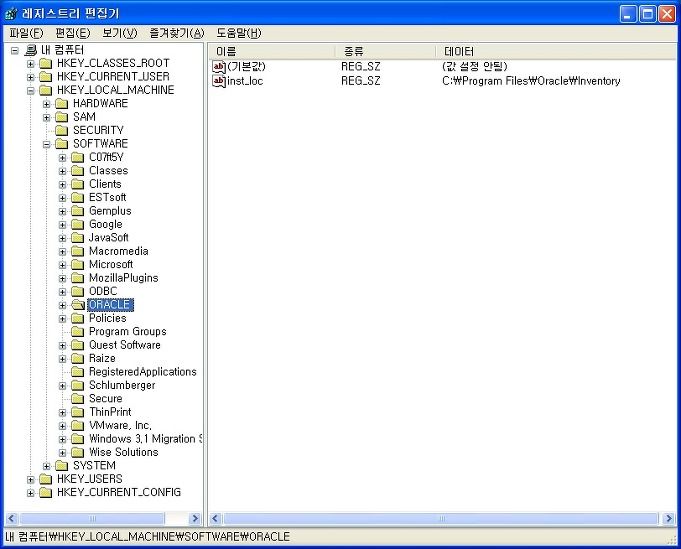Select the inst_loc value name

click(x=245, y=81)
